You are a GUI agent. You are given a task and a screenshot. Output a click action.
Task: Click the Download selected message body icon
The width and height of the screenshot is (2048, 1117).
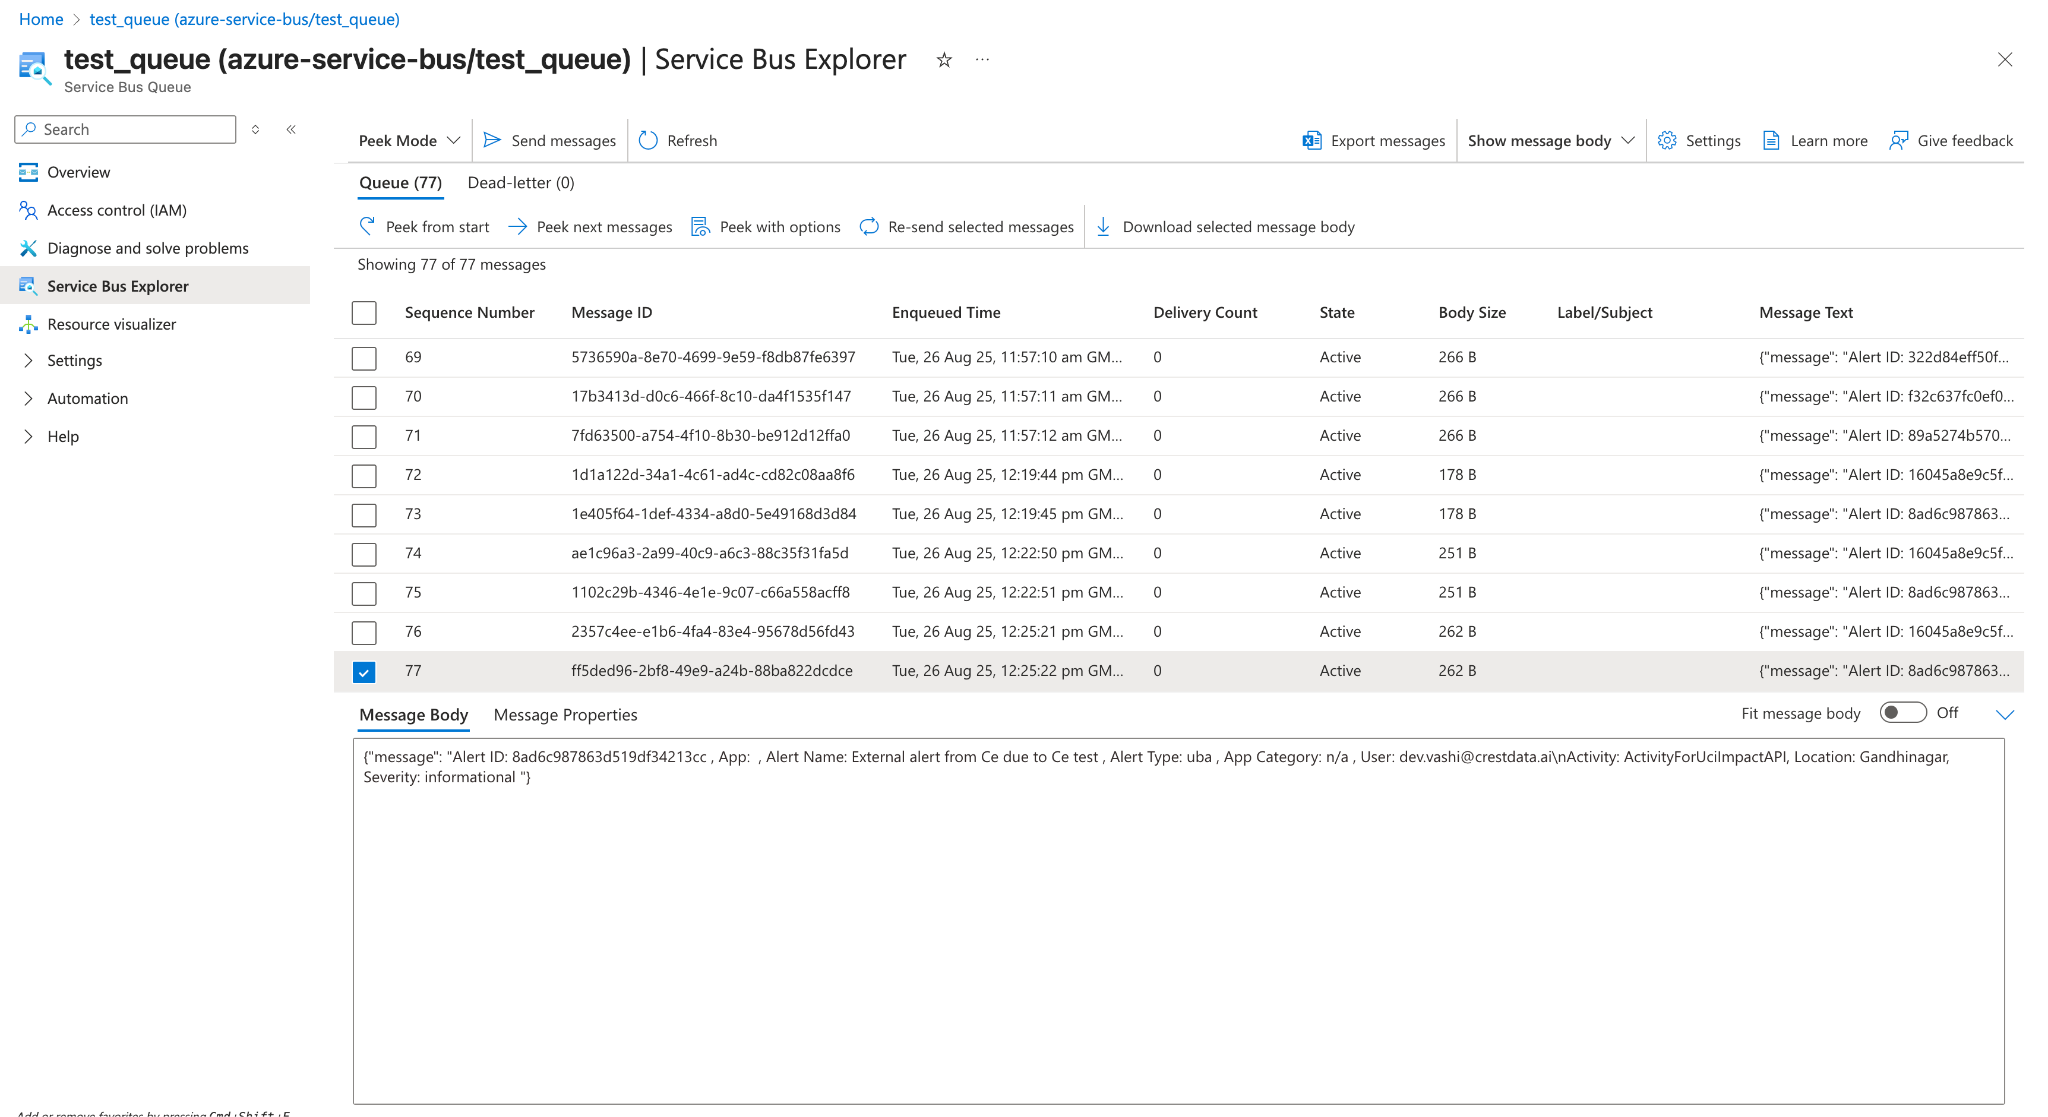click(x=1103, y=226)
